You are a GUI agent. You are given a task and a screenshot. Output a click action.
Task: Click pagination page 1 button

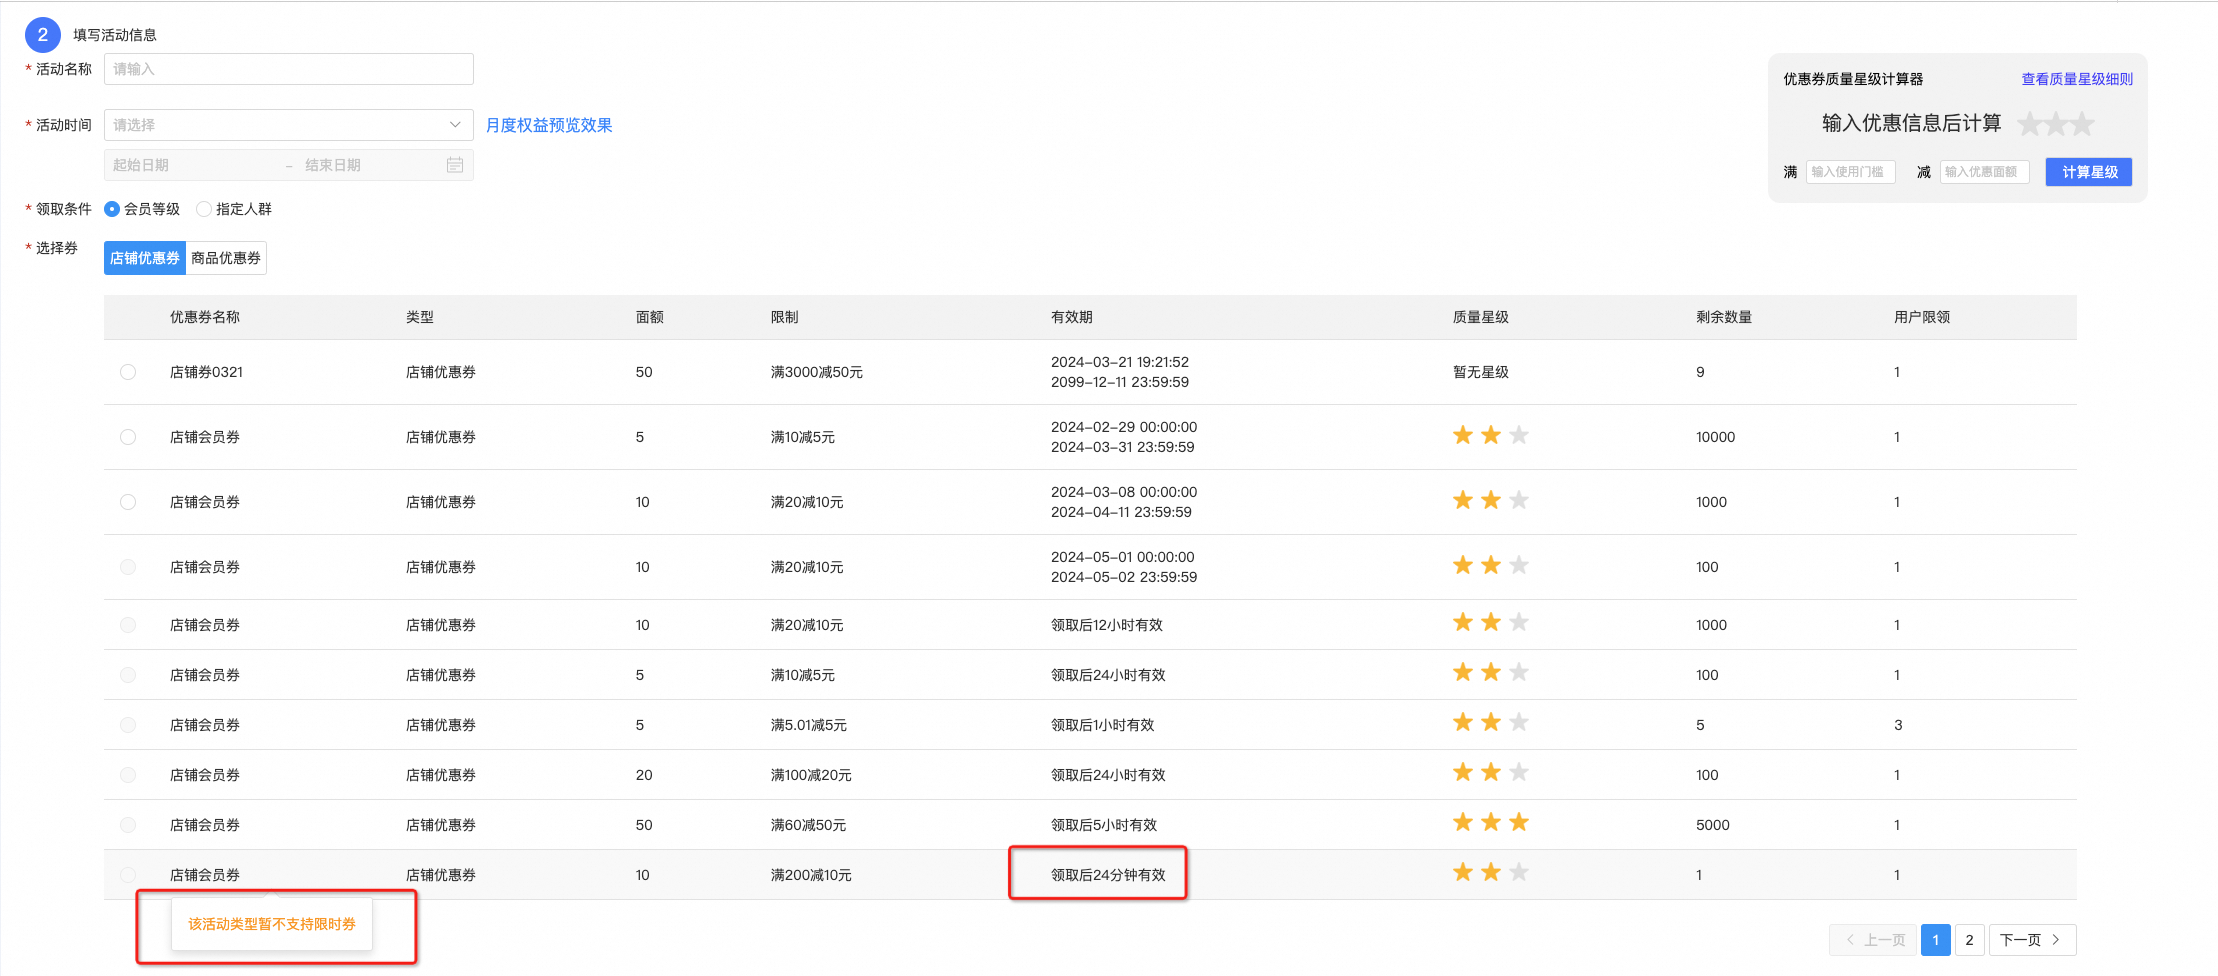(x=1936, y=940)
